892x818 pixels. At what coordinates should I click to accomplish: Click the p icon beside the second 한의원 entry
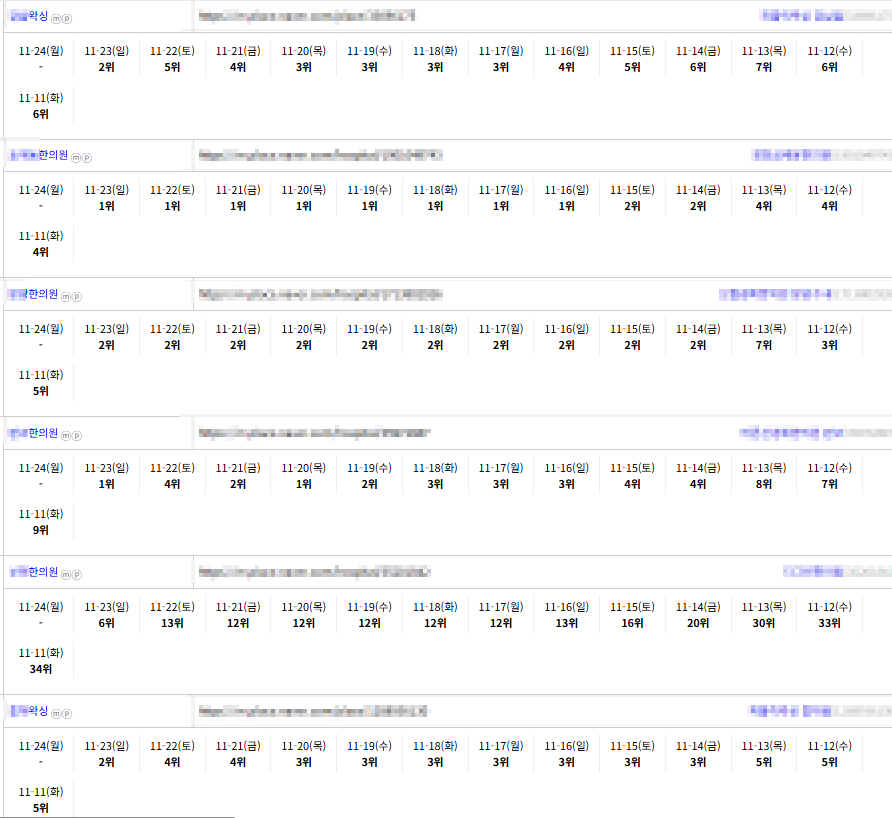pos(77,296)
